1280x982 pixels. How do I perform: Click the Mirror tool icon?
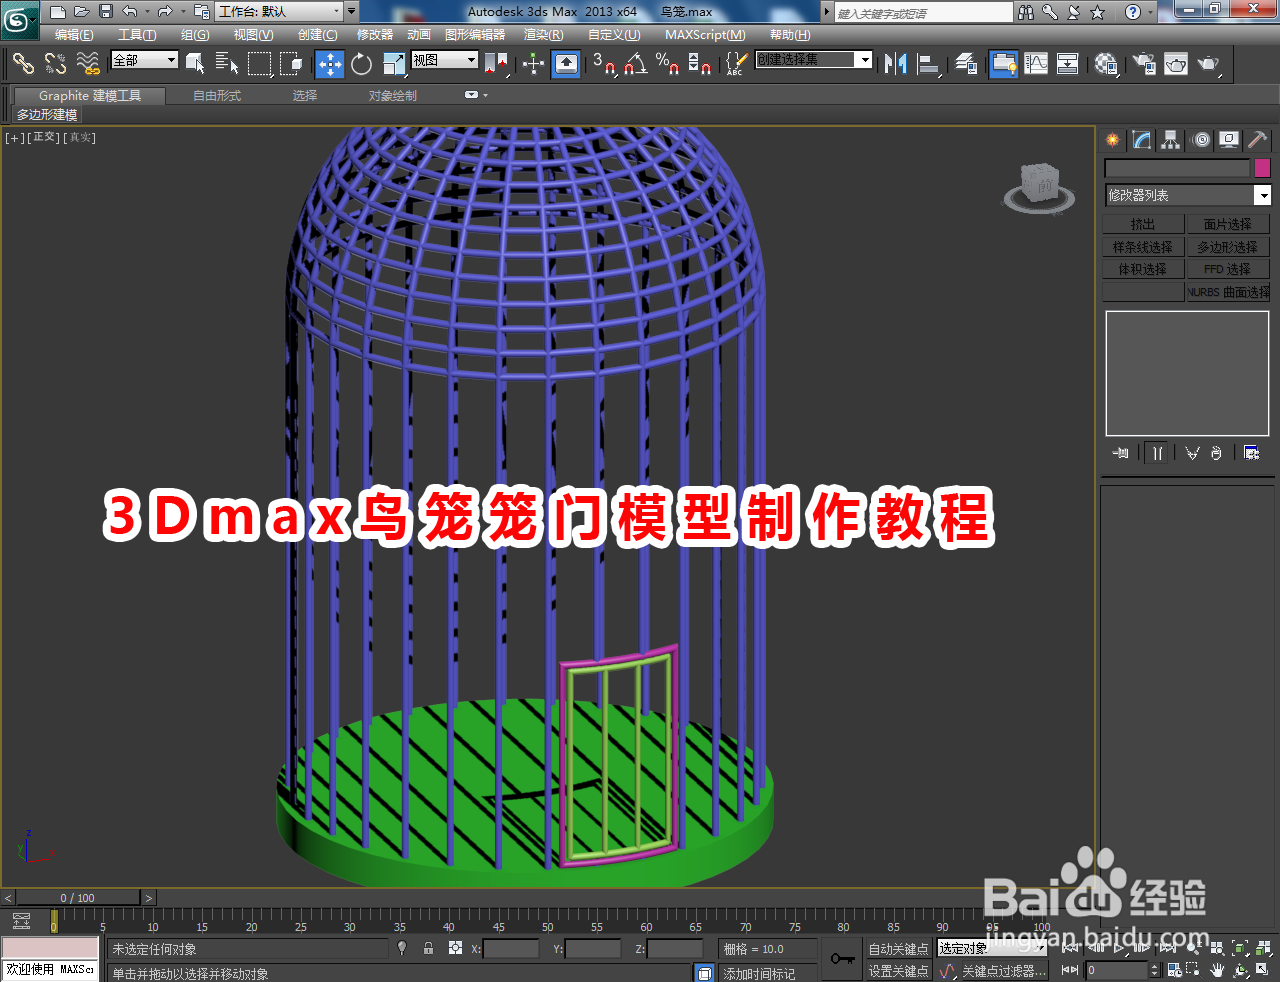(895, 64)
